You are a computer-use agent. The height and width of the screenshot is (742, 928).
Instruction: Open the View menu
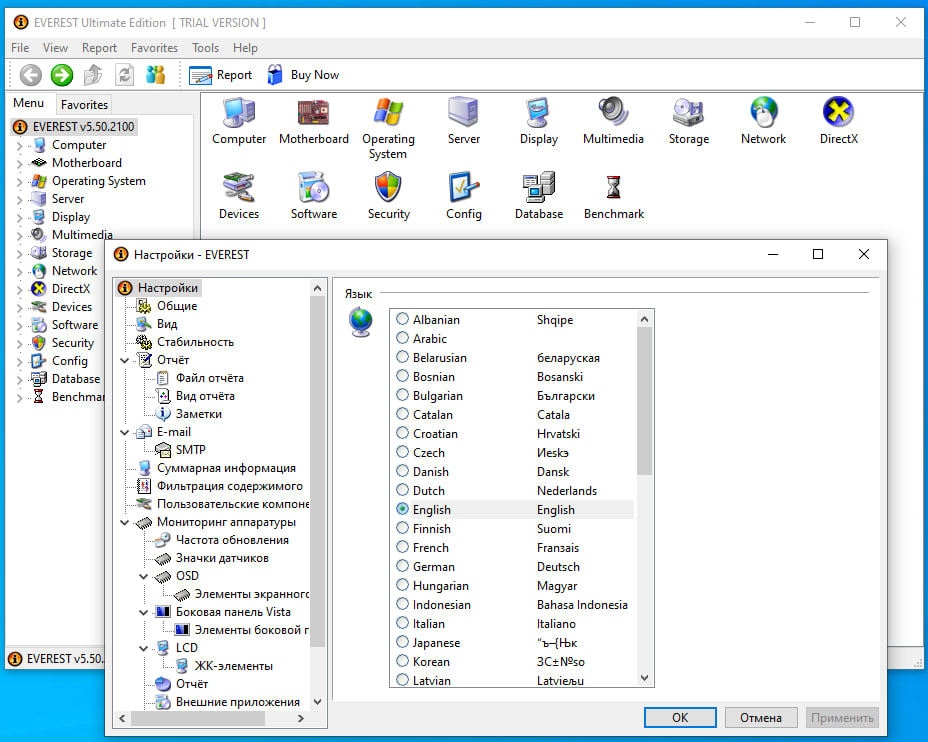(x=55, y=48)
